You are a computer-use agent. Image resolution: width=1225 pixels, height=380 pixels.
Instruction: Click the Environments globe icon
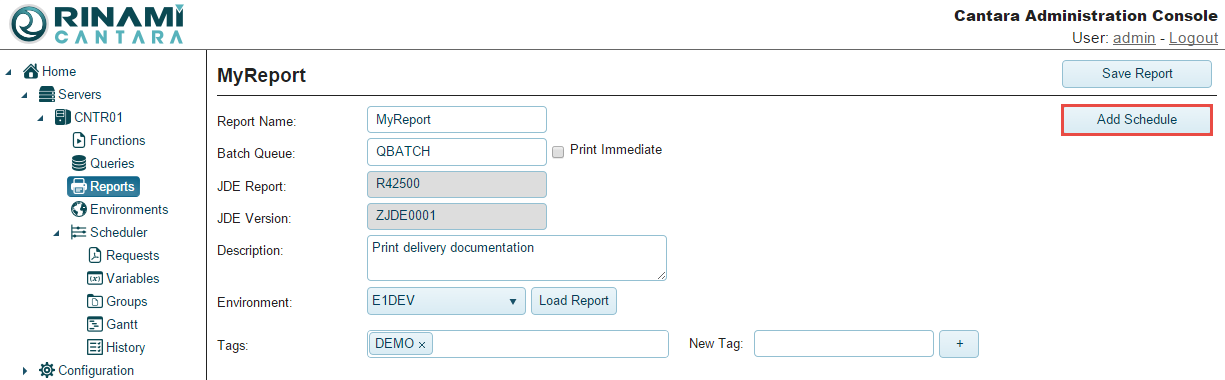[x=79, y=209]
